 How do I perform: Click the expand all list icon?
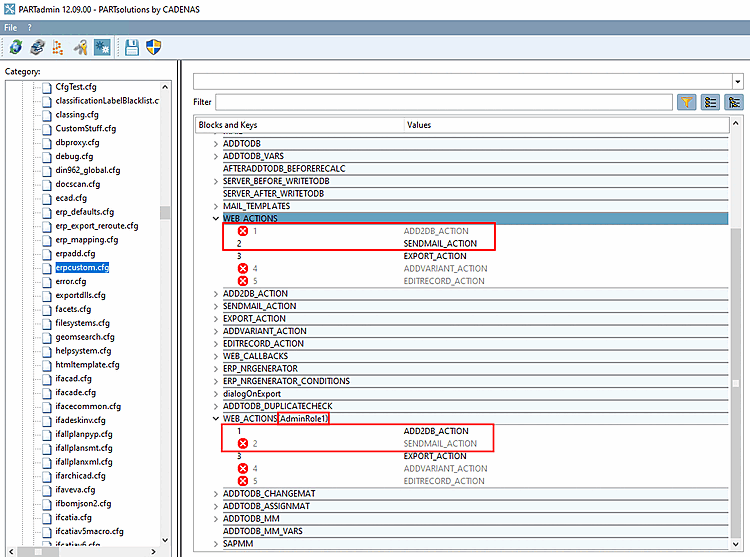coord(710,102)
